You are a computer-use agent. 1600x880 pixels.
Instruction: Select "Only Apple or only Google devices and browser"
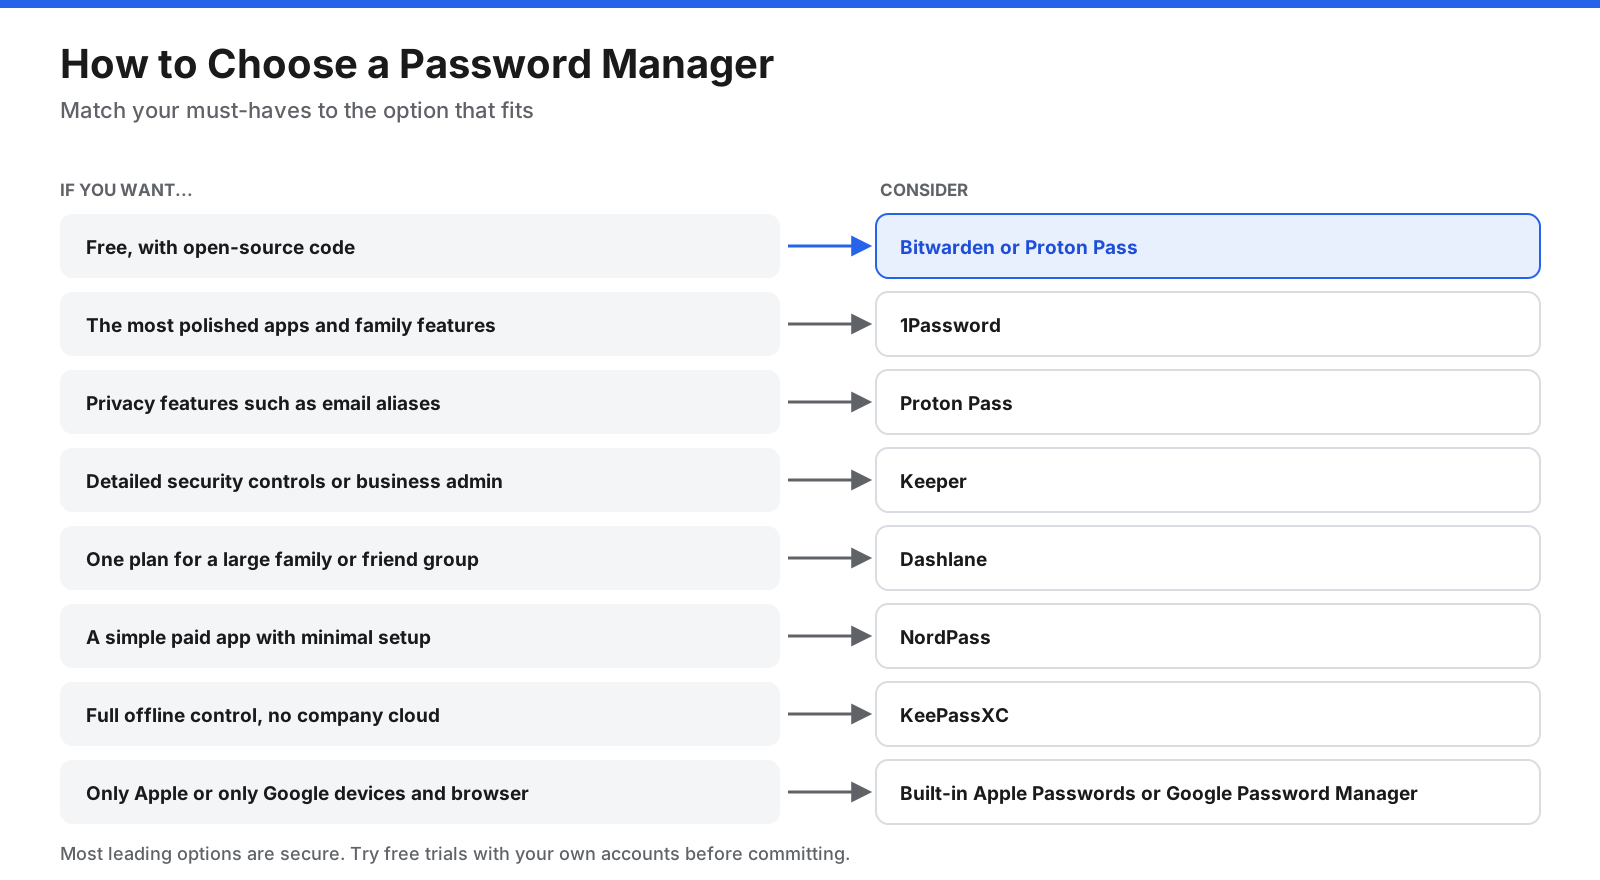coord(420,792)
